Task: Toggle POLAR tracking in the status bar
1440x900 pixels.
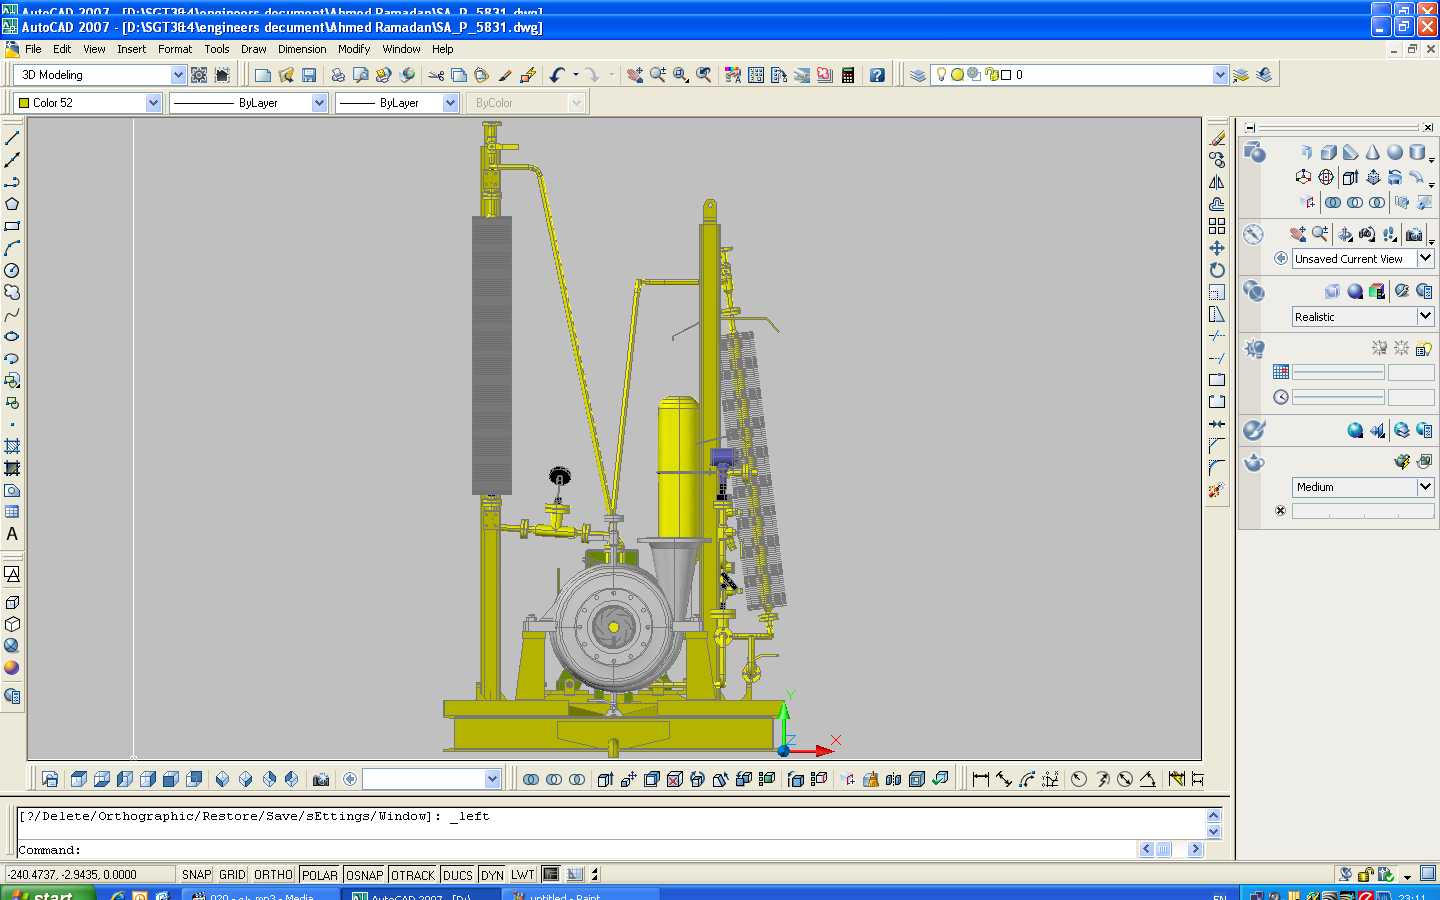Action: pyautogui.click(x=320, y=875)
